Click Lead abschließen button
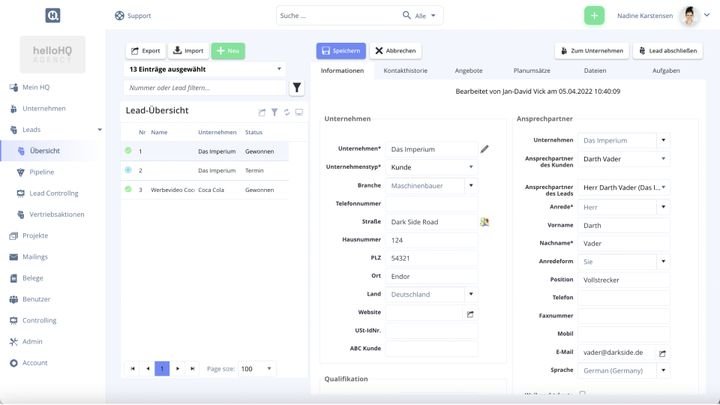Image resolution: width=720 pixels, height=405 pixels. click(x=668, y=51)
